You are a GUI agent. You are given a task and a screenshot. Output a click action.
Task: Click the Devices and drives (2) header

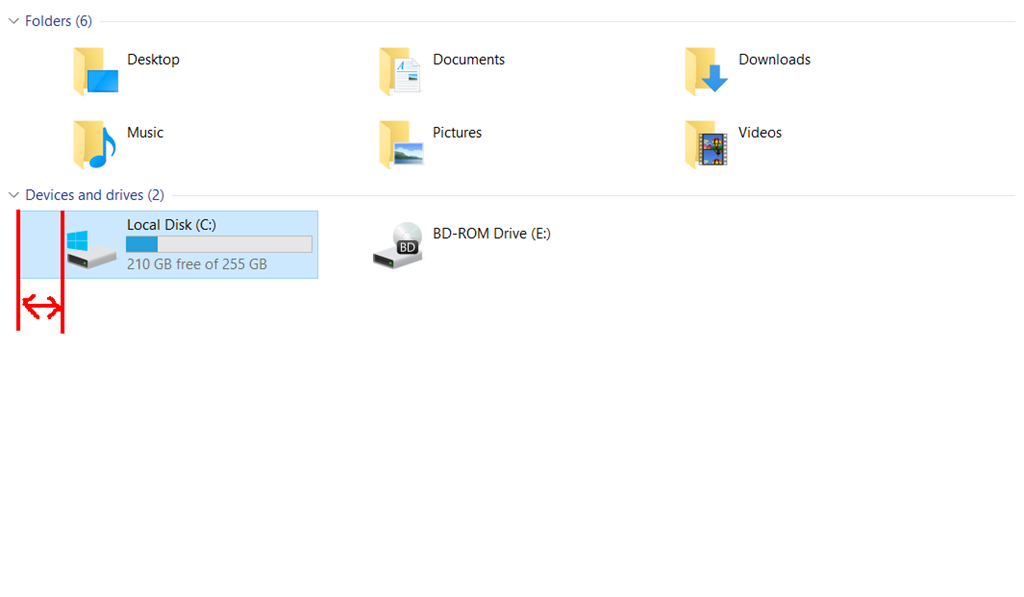pos(95,195)
